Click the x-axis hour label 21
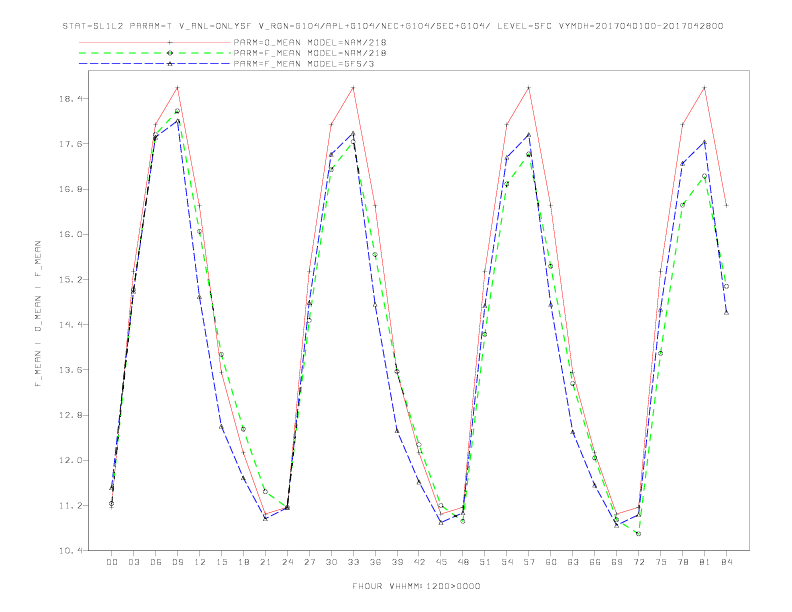Screen dimensions: 792x612 pyautogui.click(x=265, y=562)
